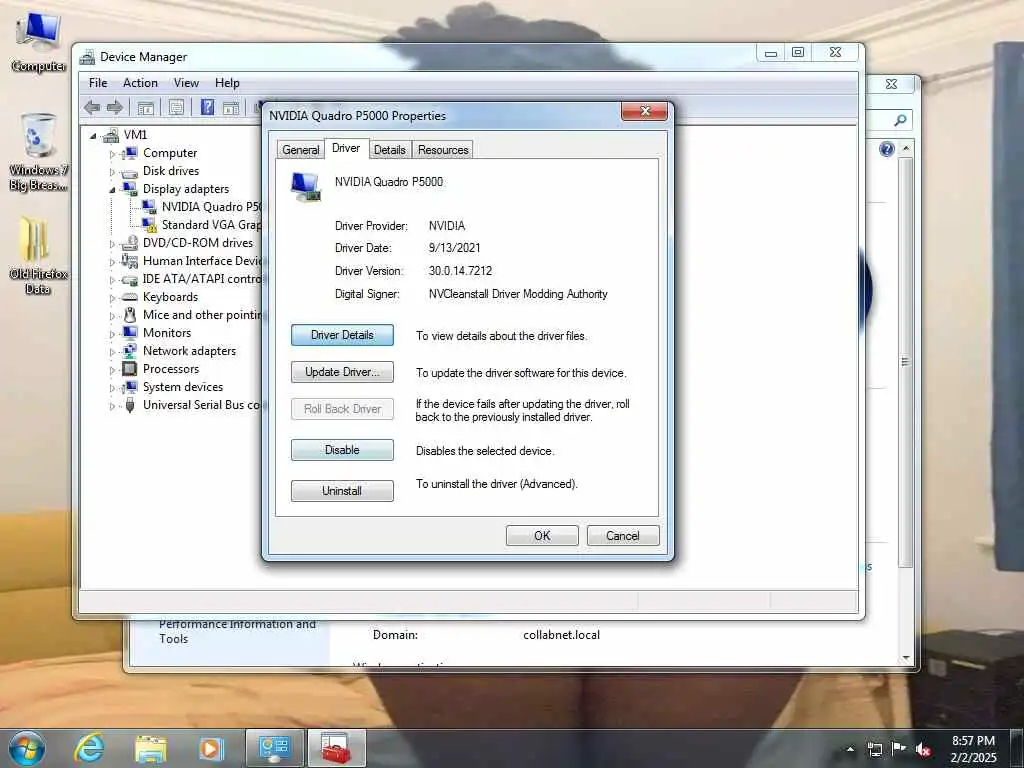Collapse the VM1 root node
Image resolution: width=1024 pixels, height=768 pixels.
pos(93,136)
